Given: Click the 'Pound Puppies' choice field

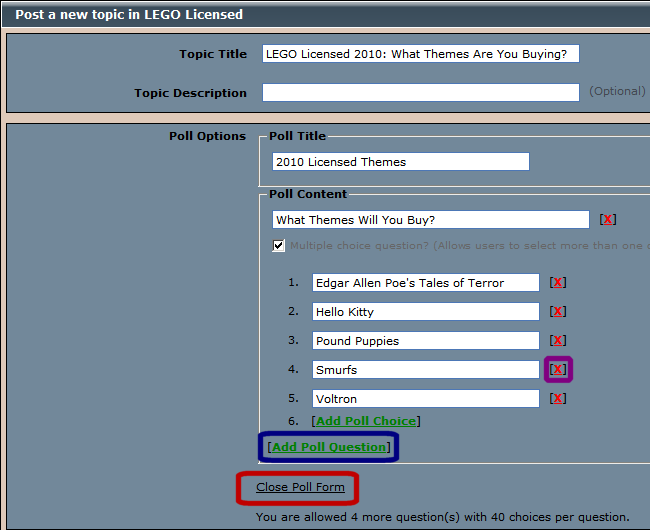Looking at the screenshot, I should coord(426,341).
